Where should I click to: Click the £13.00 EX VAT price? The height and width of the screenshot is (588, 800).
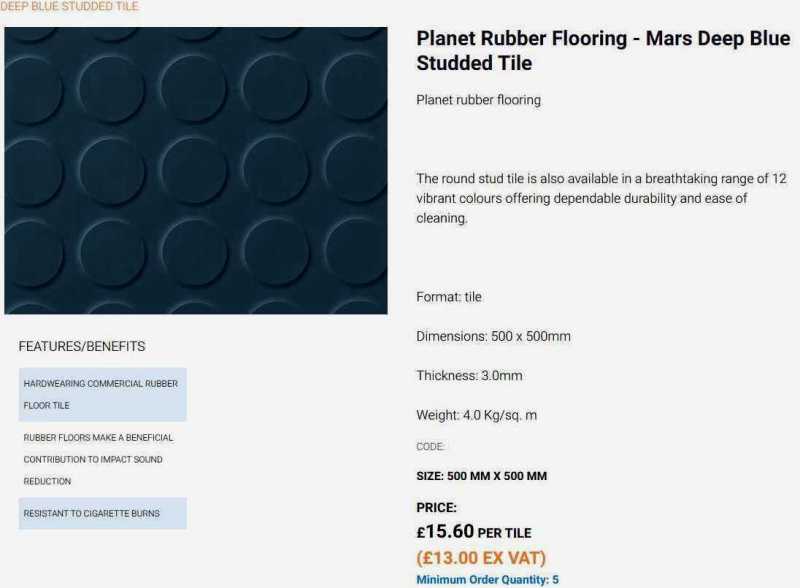(x=481, y=559)
